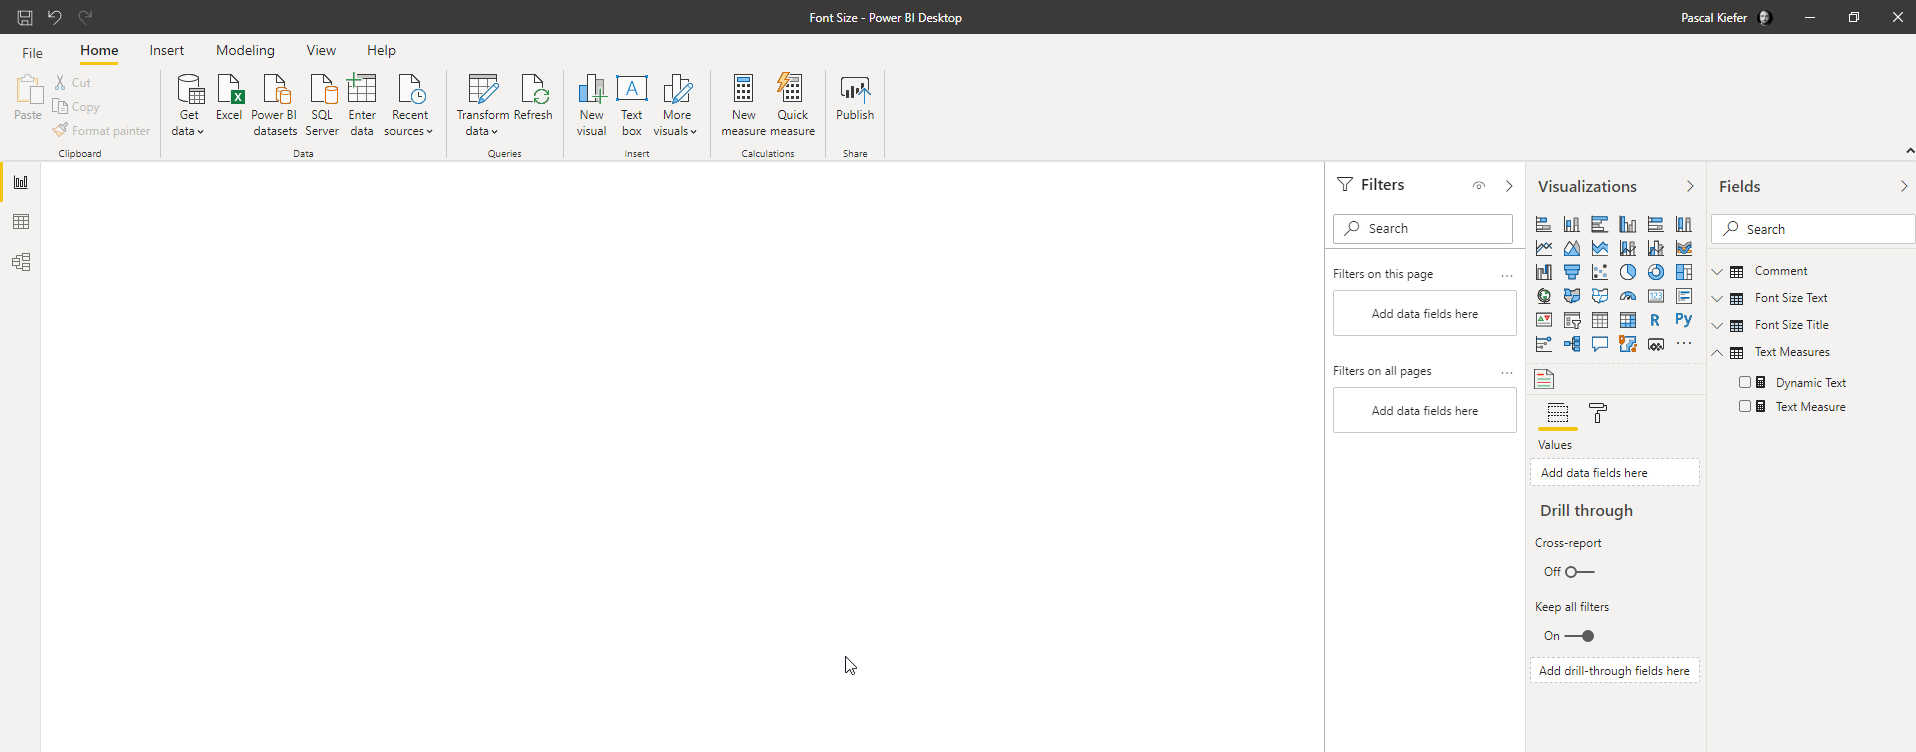This screenshot has height=752, width=1916.
Task: Open the File menu
Action: [x=32, y=52]
